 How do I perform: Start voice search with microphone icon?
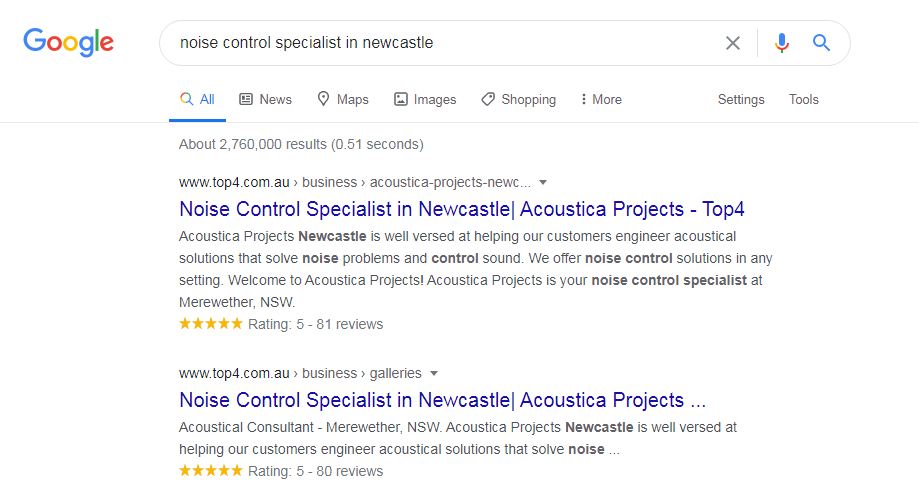click(x=782, y=43)
